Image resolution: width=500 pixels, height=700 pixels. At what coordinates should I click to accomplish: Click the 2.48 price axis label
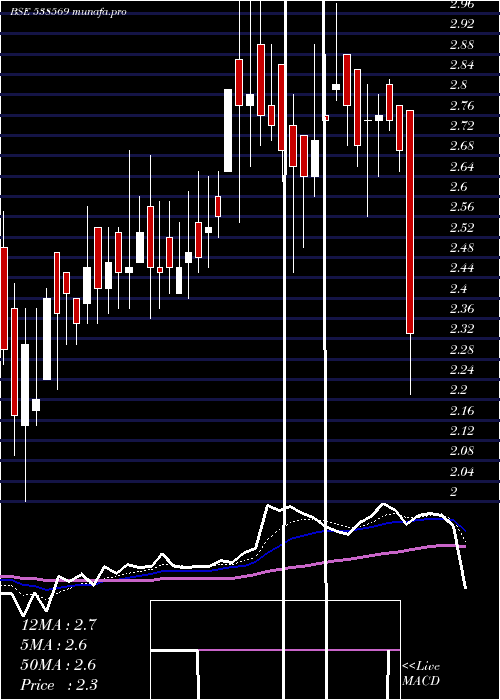462,248
